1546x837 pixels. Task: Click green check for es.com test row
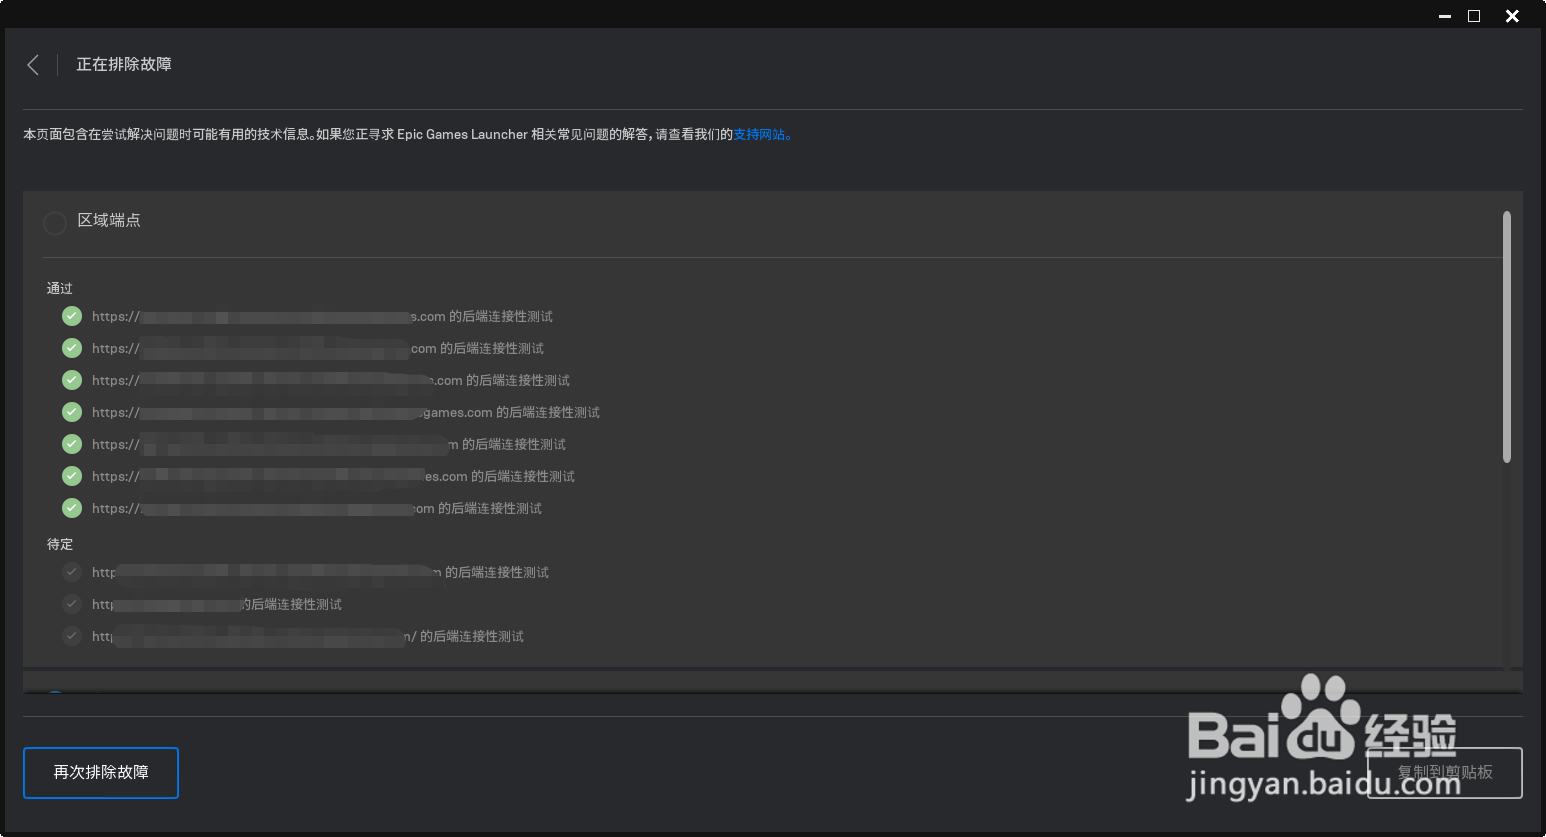pos(72,476)
